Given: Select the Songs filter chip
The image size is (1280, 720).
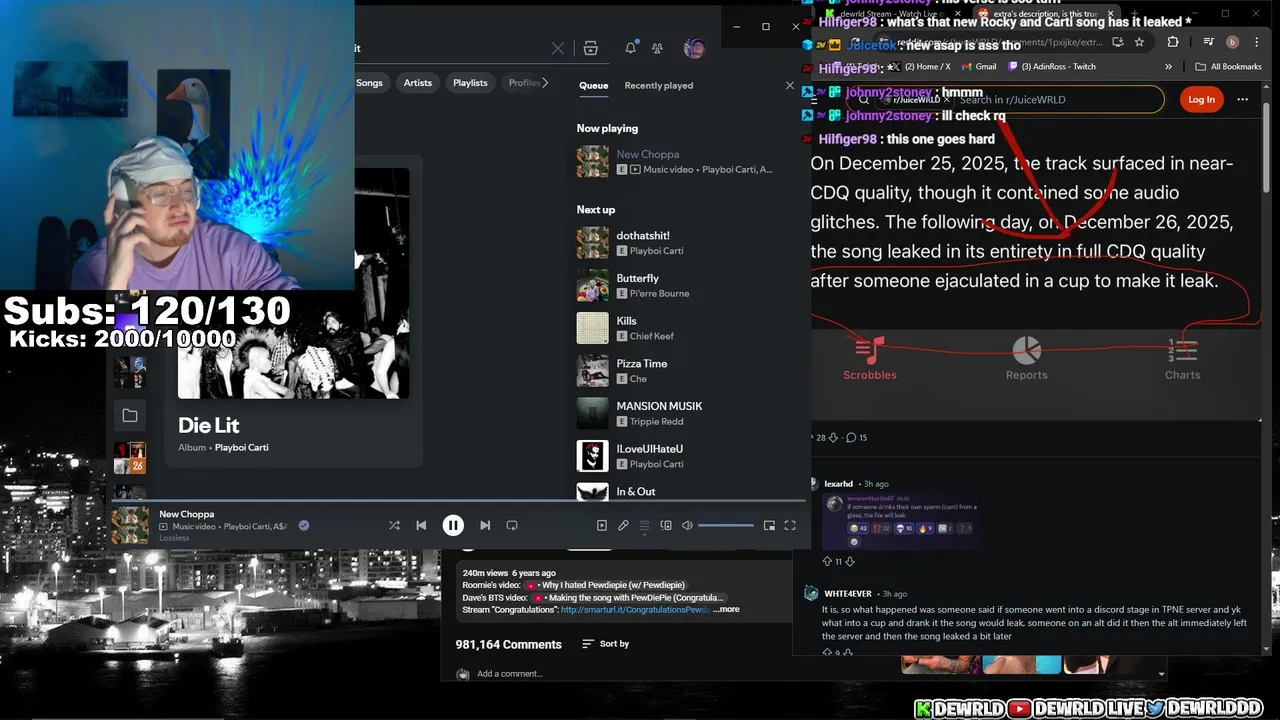Looking at the screenshot, I should coord(369,83).
